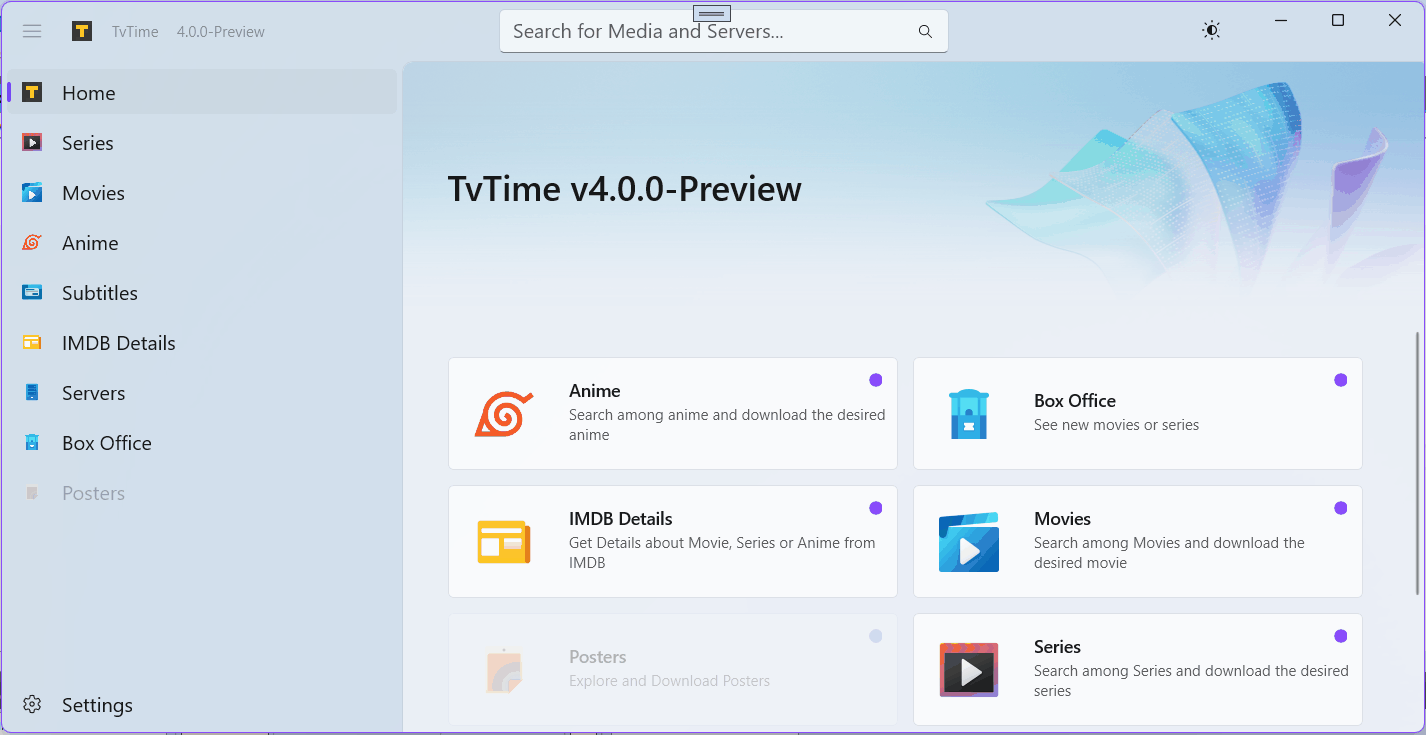Click "Search among anime and download" description
Image resolution: width=1426 pixels, height=735 pixels.
[727, 425]
